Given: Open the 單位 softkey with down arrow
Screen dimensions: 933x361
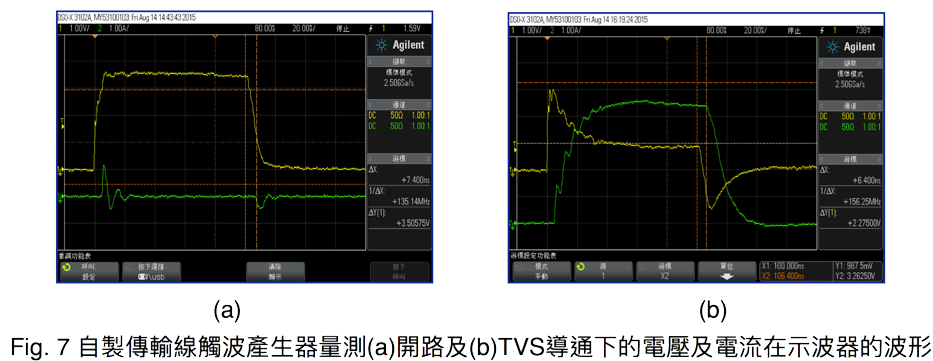Looking at the screenshot, I should pyautogui.click(x=727, y=272).
